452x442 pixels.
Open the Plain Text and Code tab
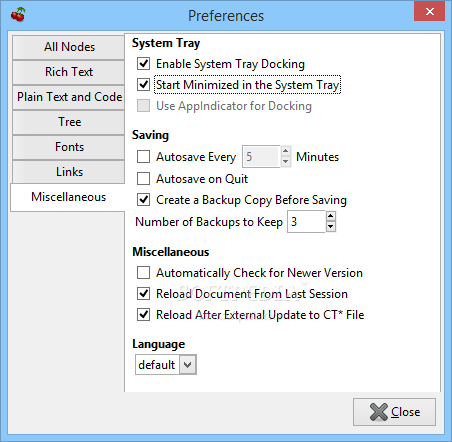[x=69, y=97]
